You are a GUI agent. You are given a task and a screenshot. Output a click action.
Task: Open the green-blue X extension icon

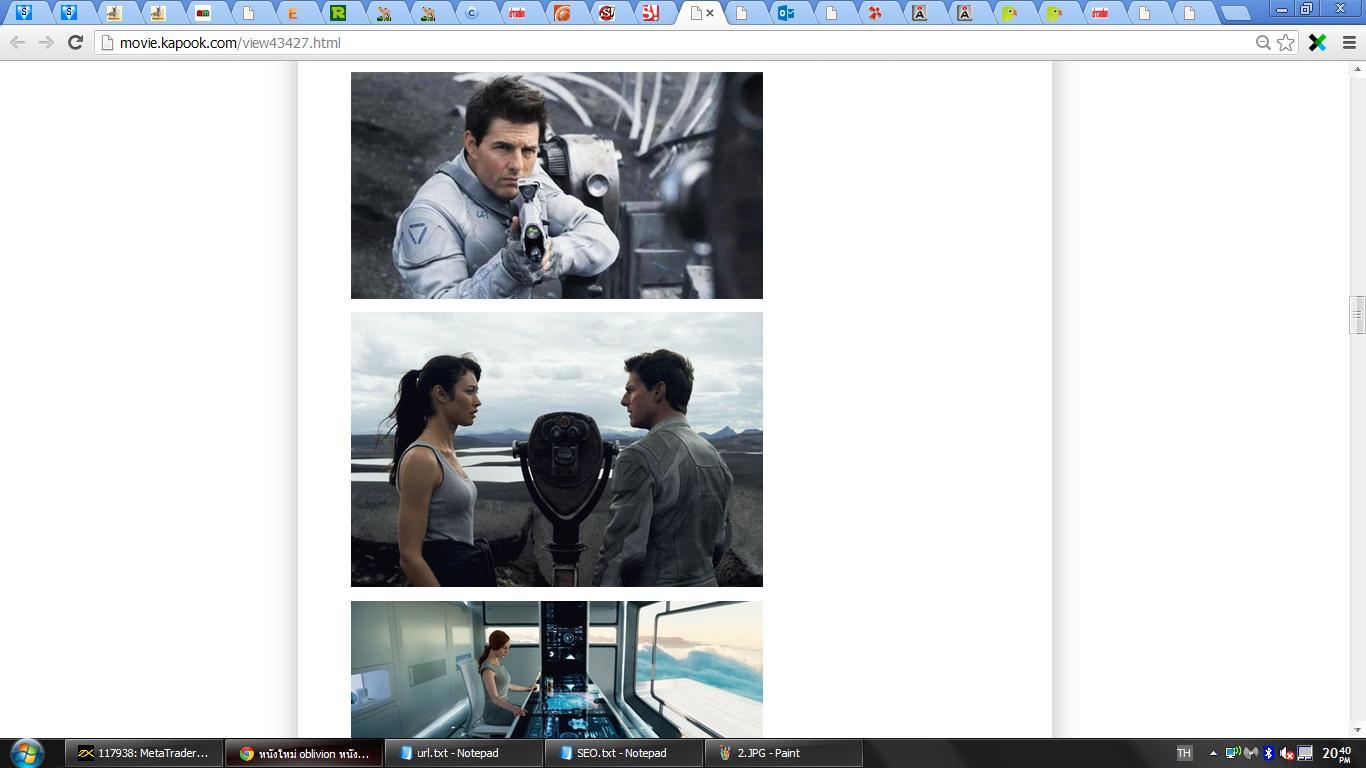[x=1317, y=43]
